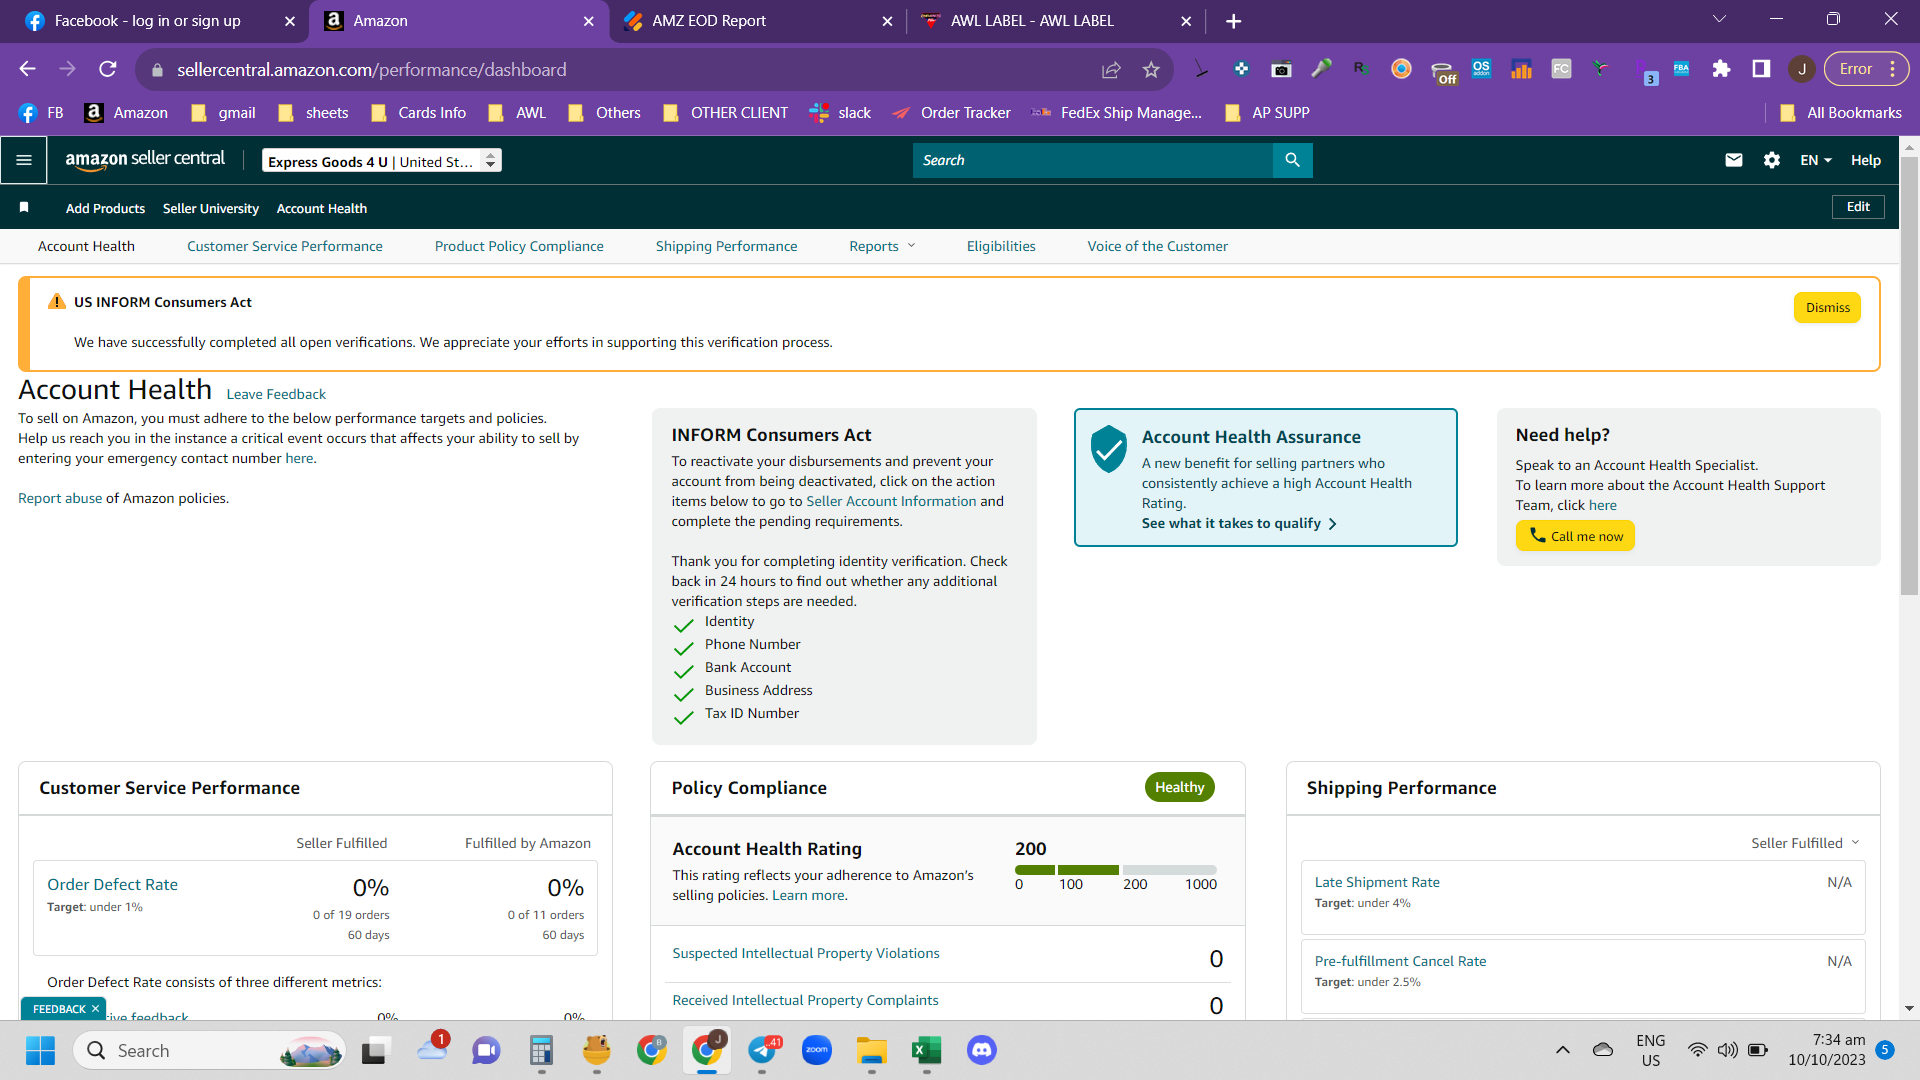Open the Report abuse link
1920x1080 pixels.
60,498
